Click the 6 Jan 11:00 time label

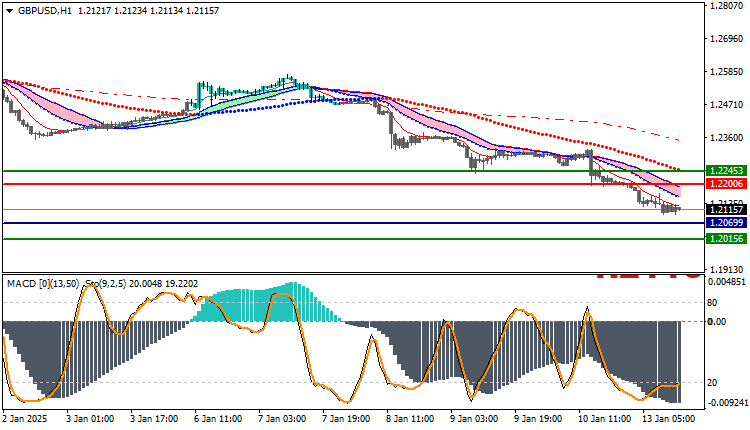coord(218,419)
